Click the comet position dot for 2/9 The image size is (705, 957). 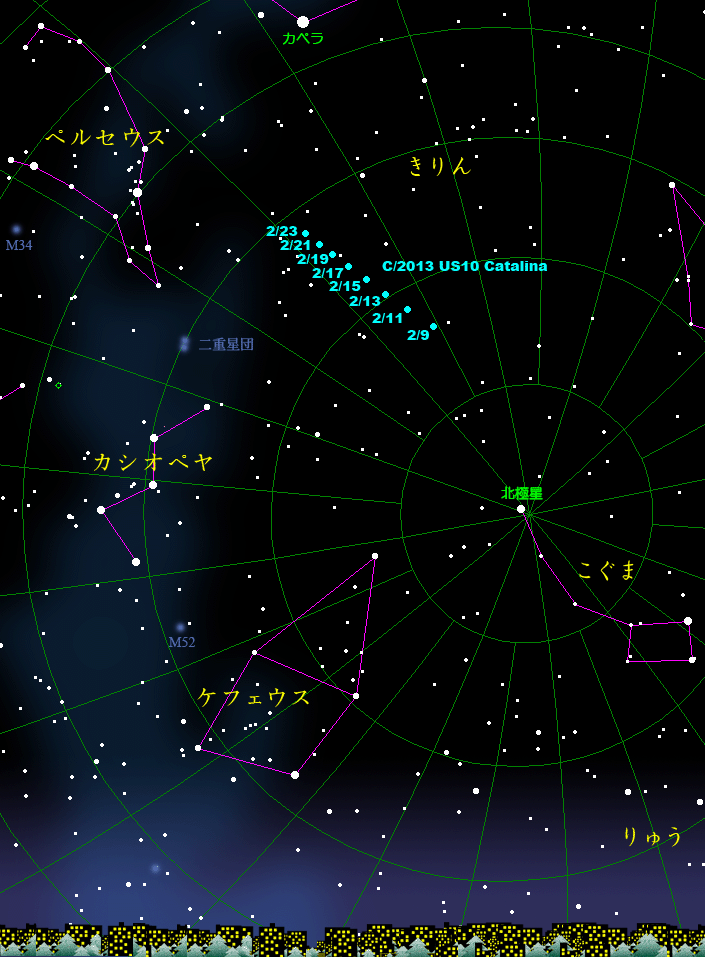[x=433, y=327]
